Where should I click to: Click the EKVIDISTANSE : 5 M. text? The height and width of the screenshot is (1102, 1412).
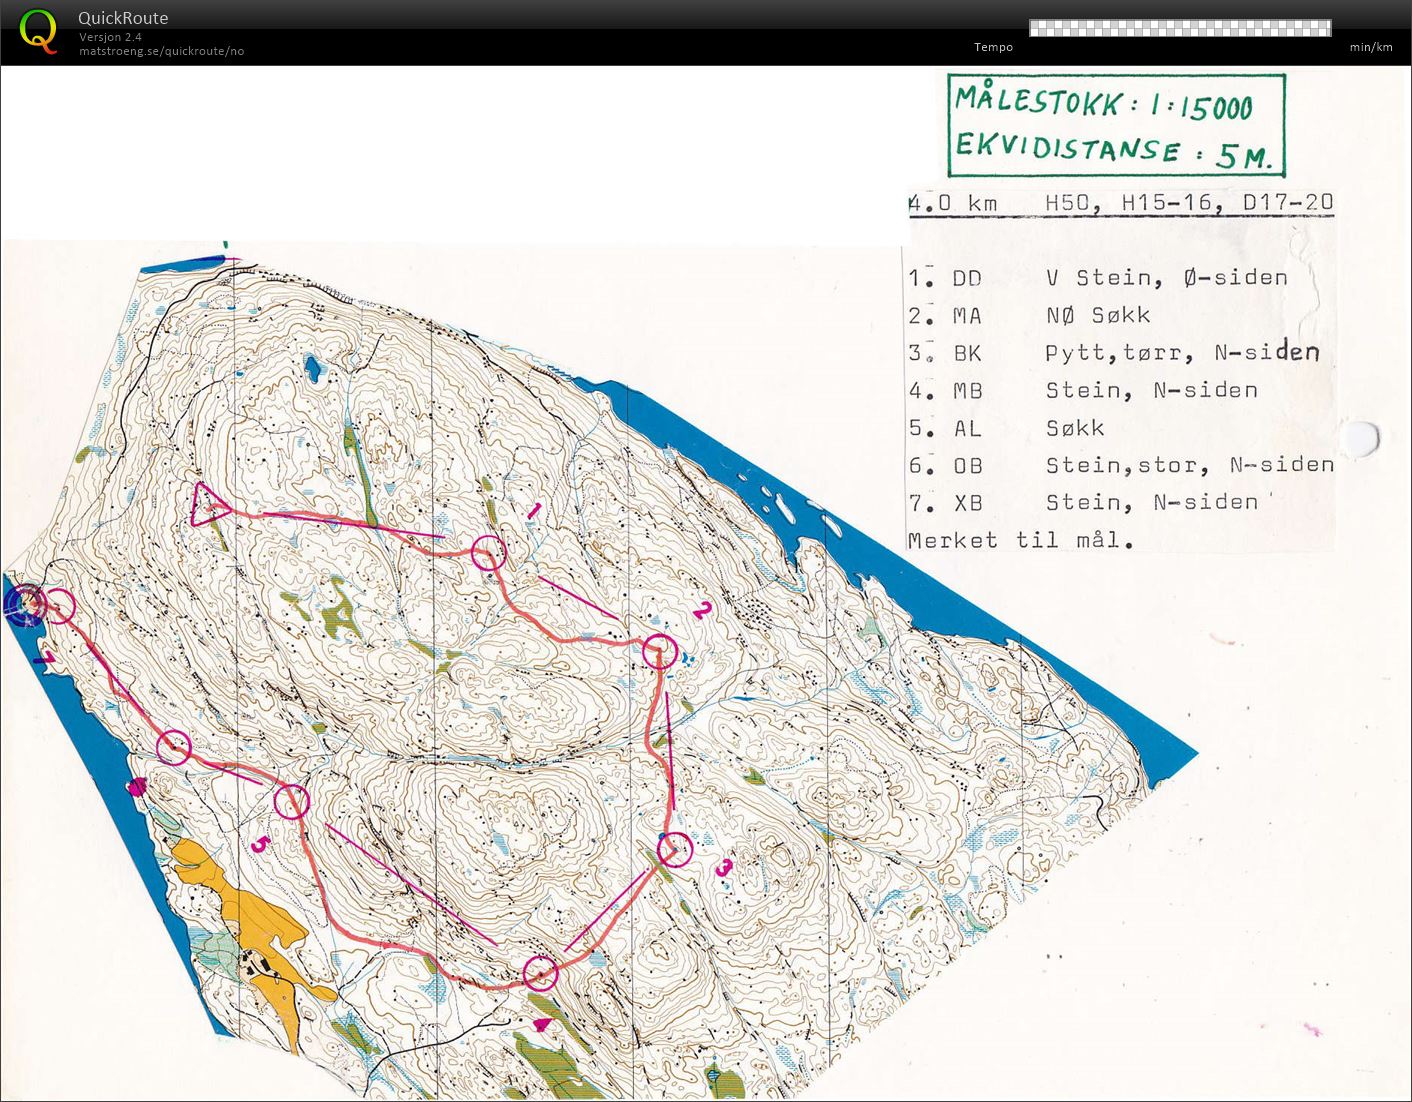pyautogui.click(x=1113, y=150)
